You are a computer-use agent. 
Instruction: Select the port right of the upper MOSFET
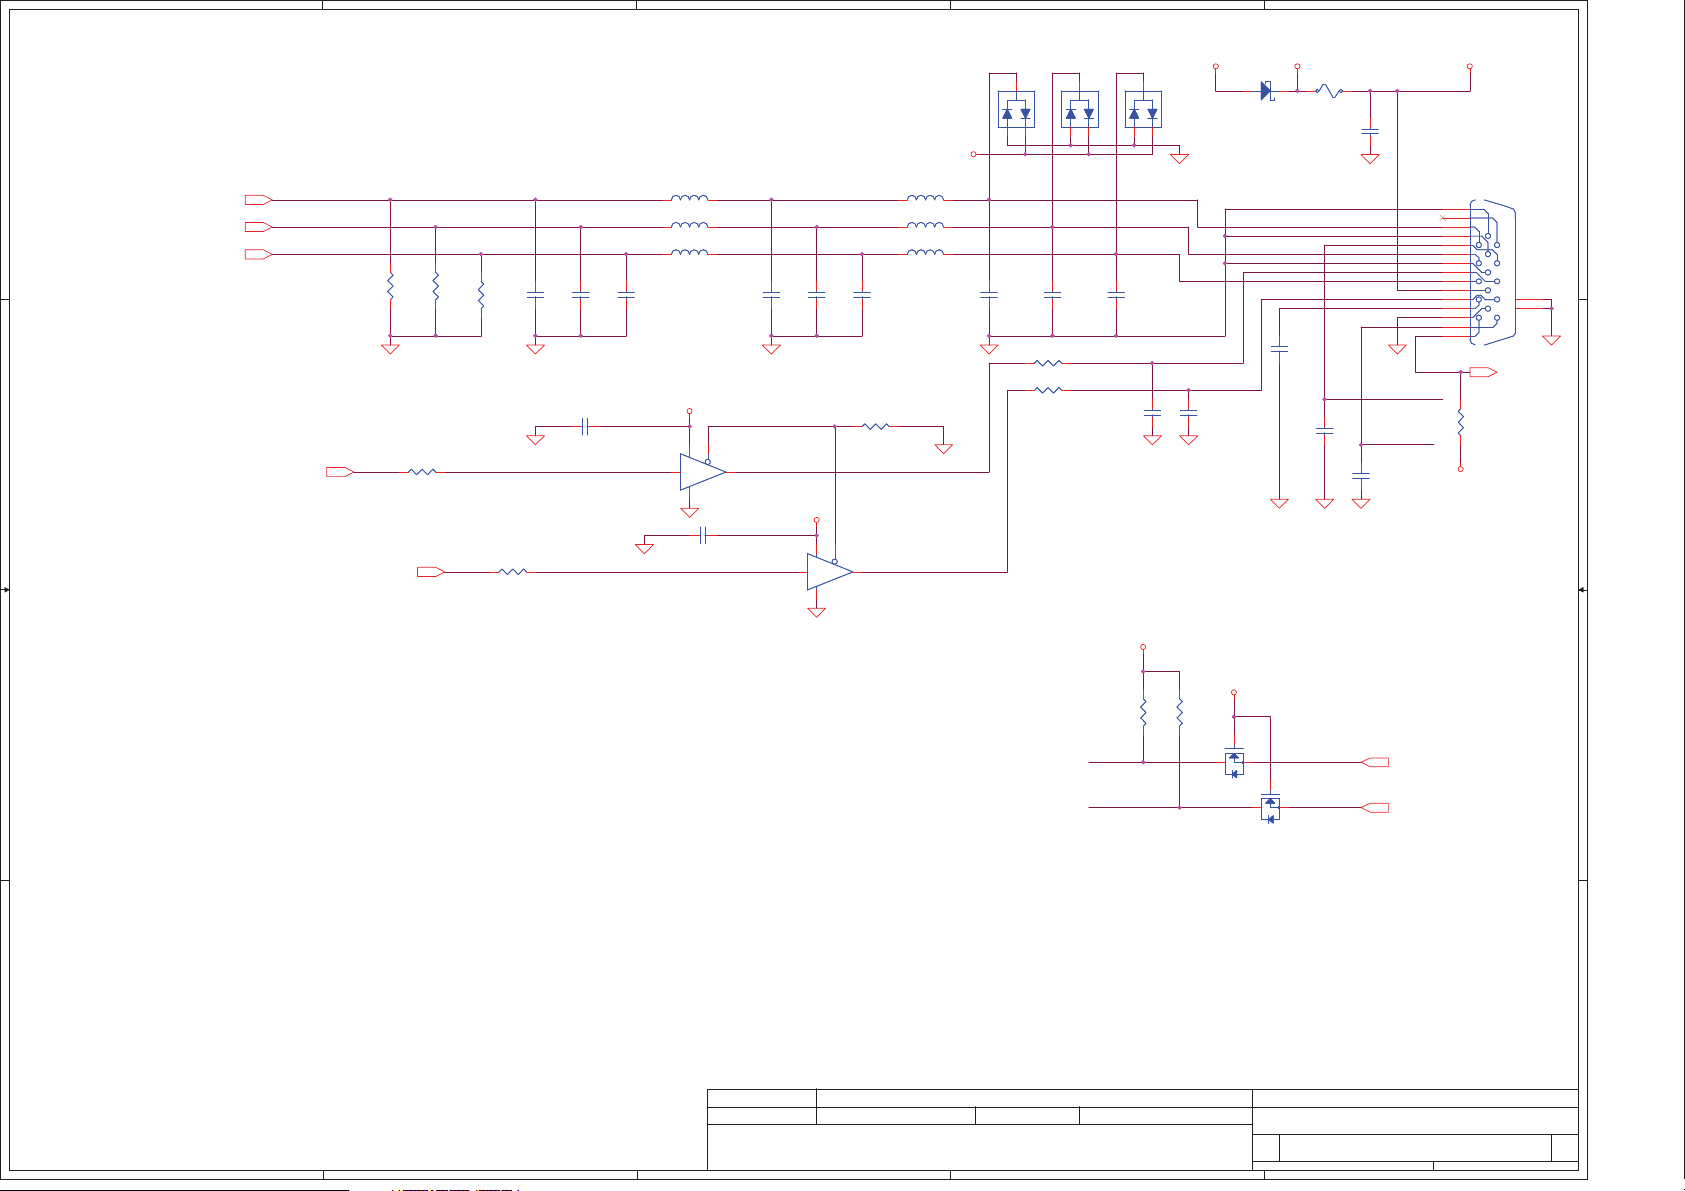1376,762
